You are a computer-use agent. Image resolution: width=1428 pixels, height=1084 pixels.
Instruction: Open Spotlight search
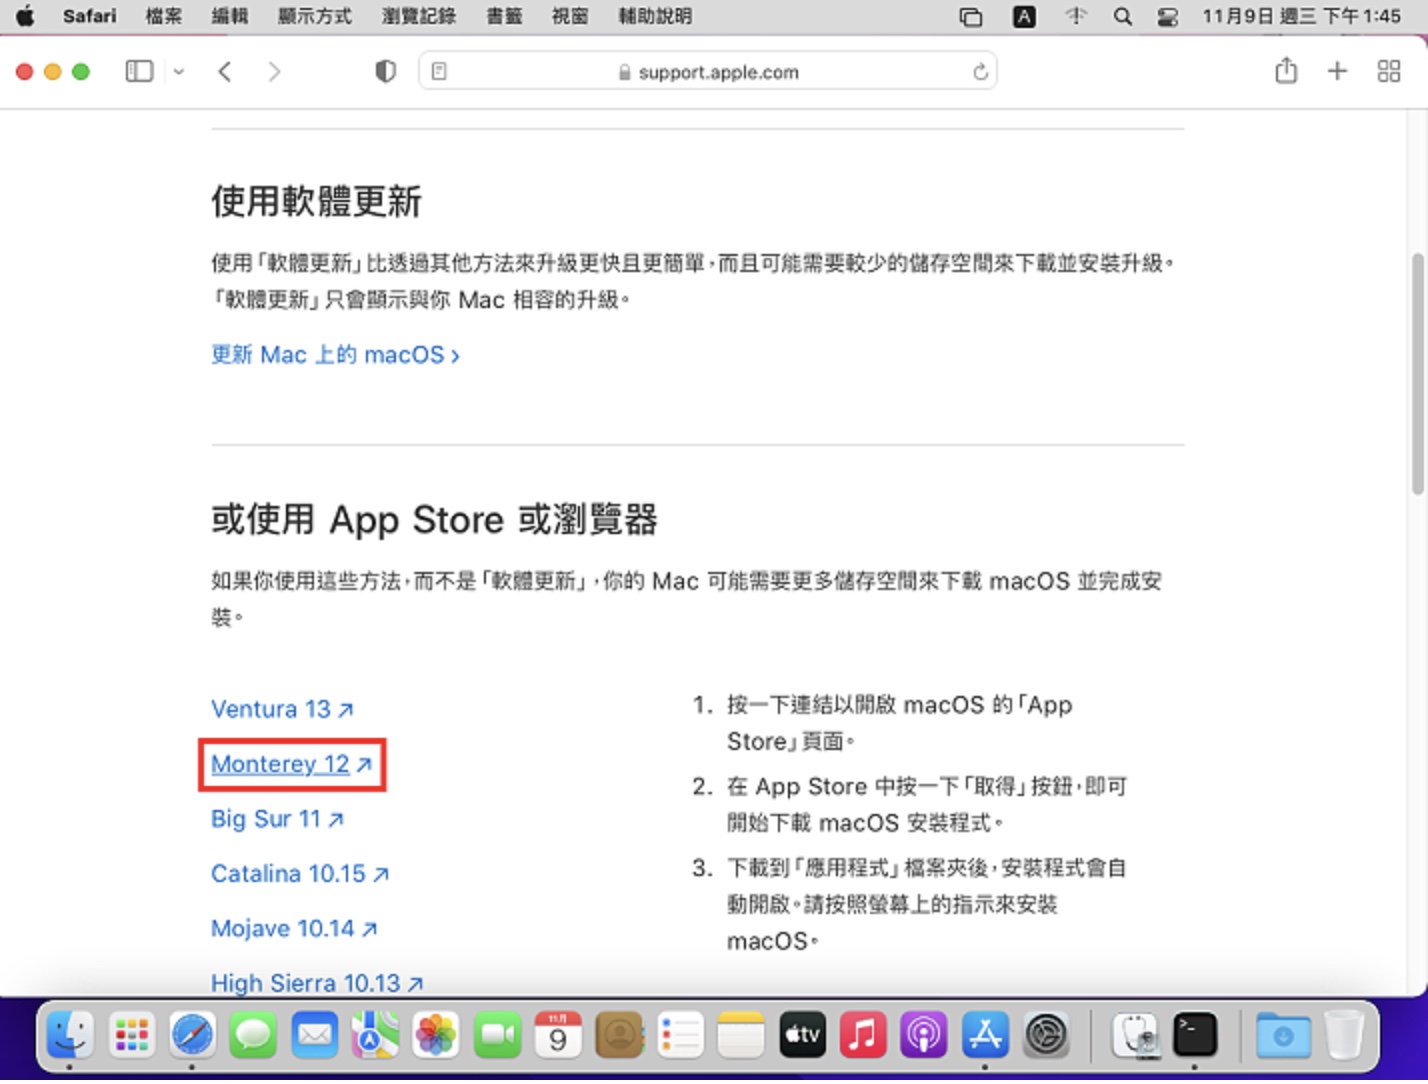1123,16
